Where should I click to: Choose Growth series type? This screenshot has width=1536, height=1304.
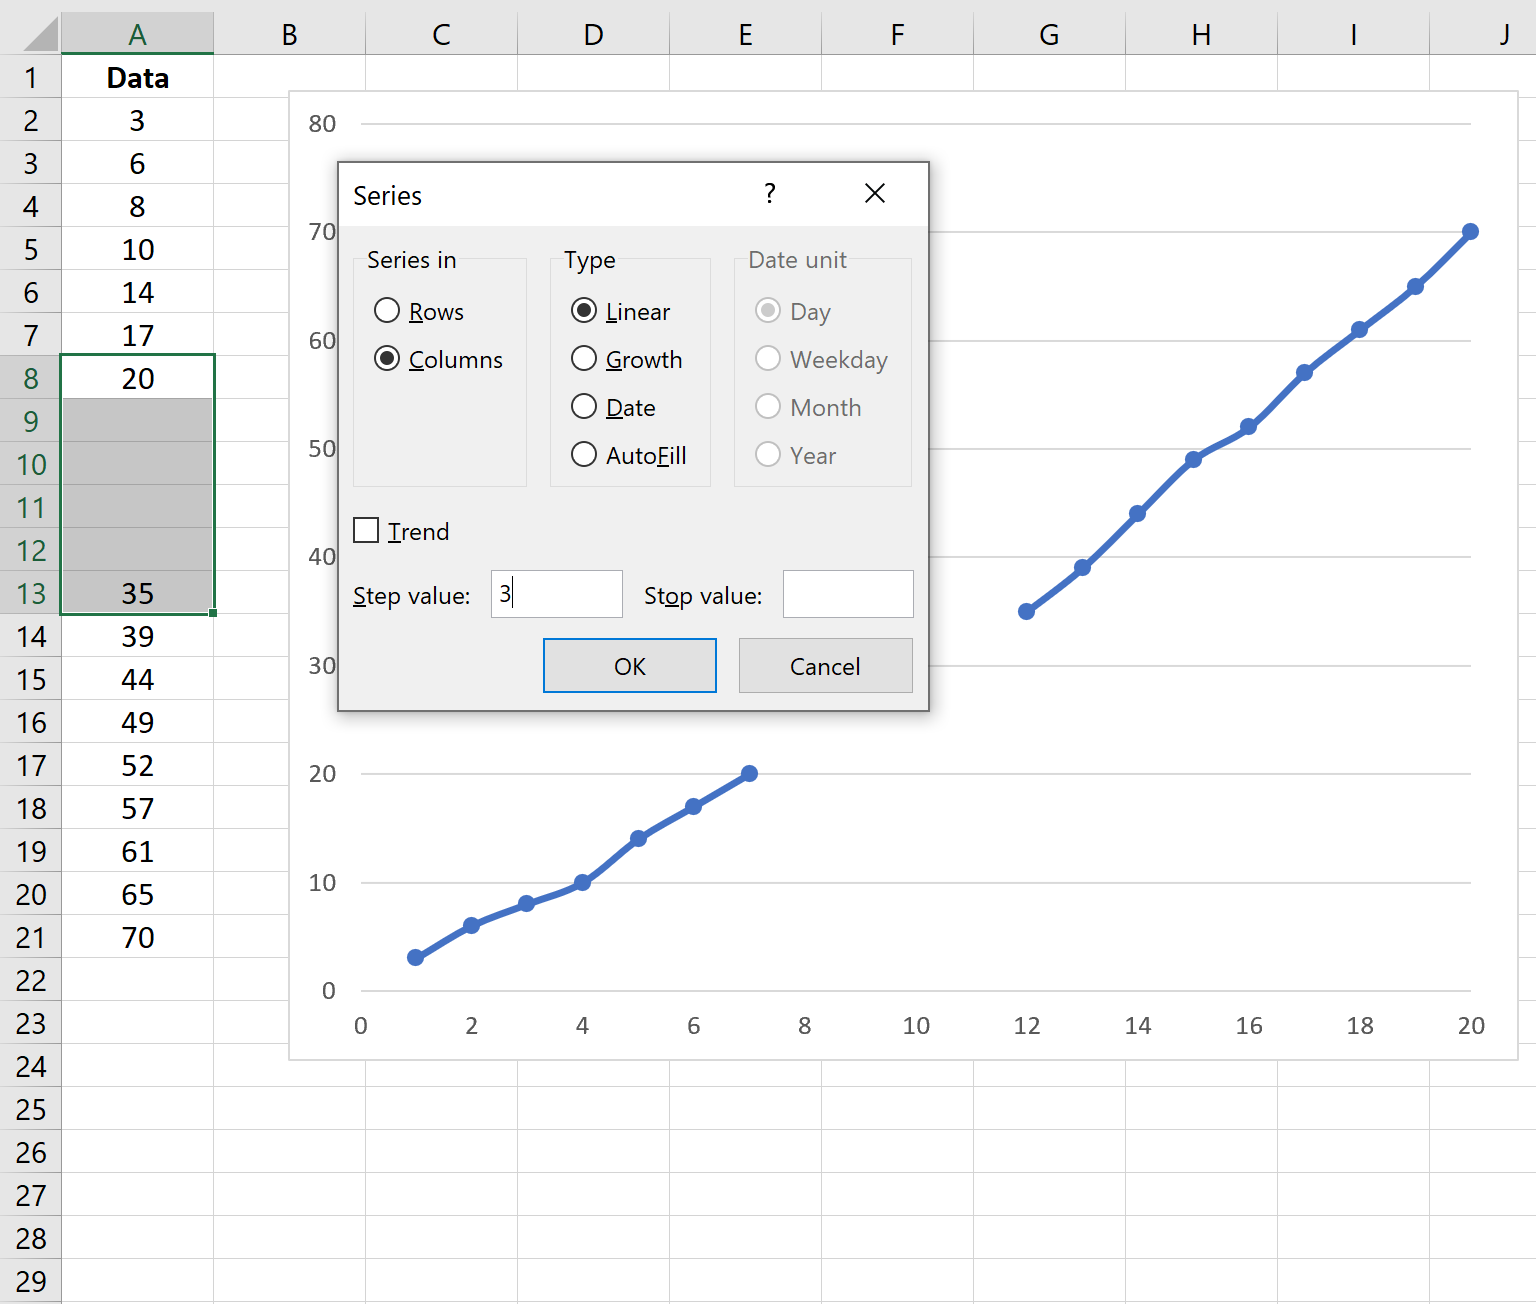click(x=584, y=359)
